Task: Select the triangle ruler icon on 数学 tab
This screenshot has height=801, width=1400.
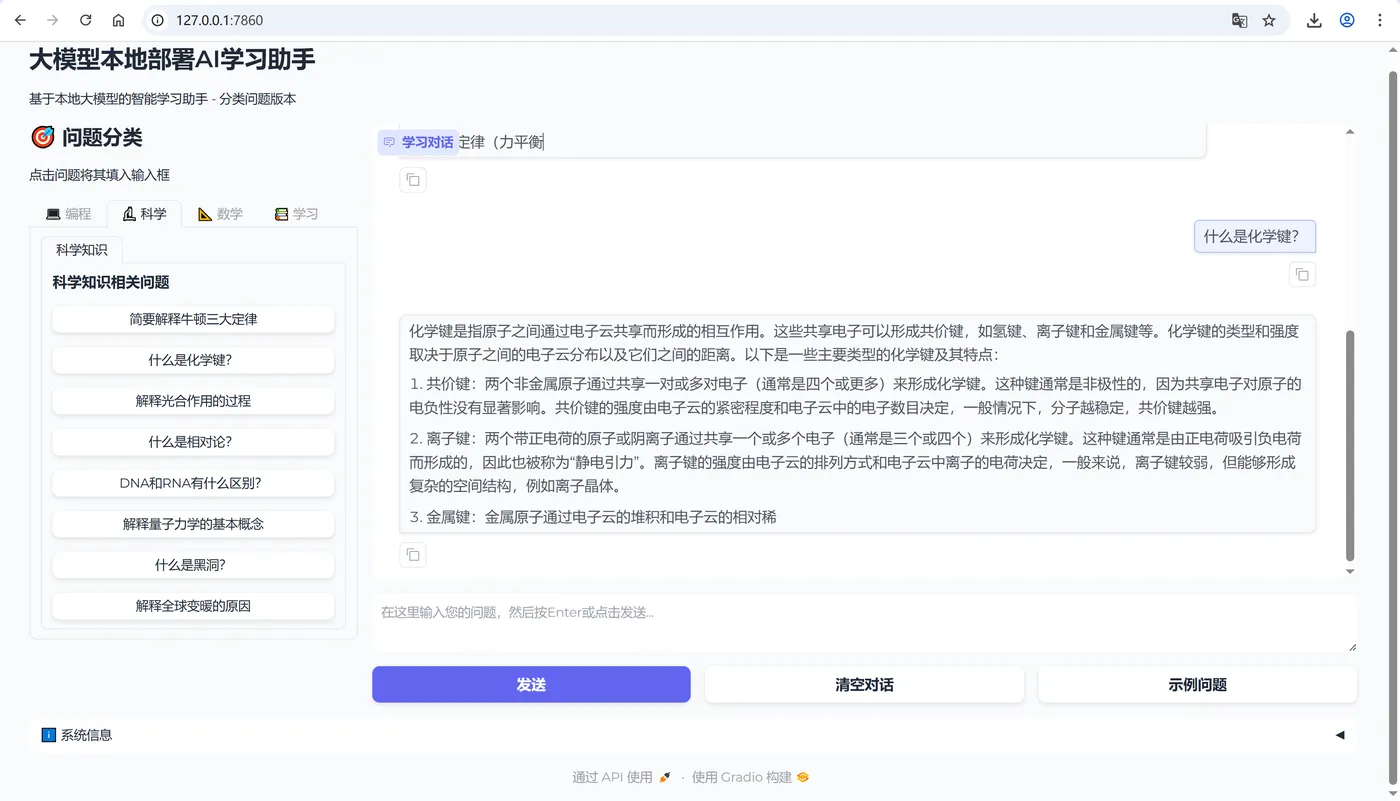Action: tap(207, 213)
